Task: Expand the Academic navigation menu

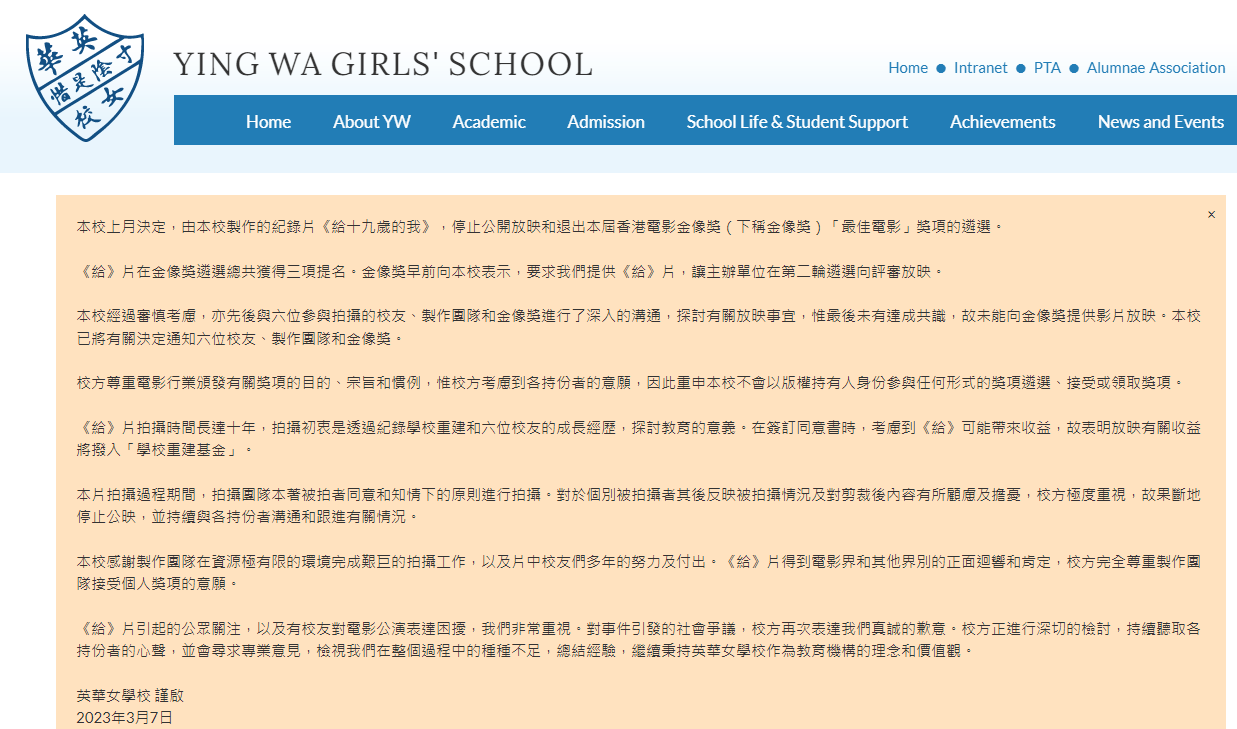Action: click(x=489, y=121)
